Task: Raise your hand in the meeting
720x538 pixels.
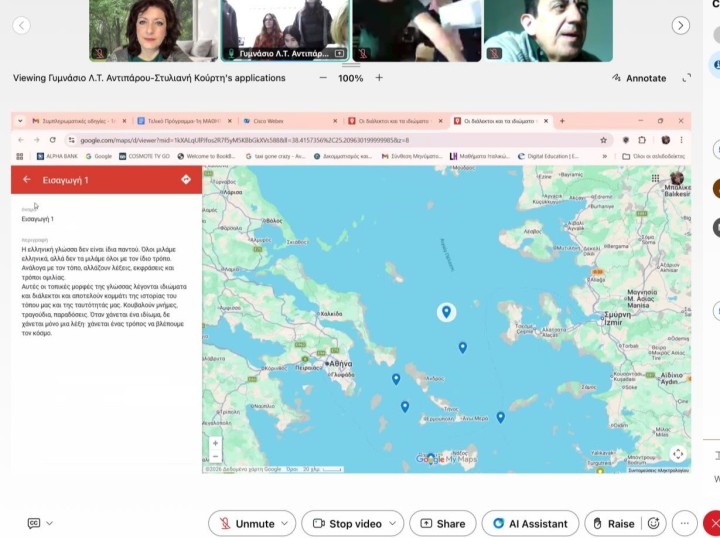Action: tap(611, 523)
